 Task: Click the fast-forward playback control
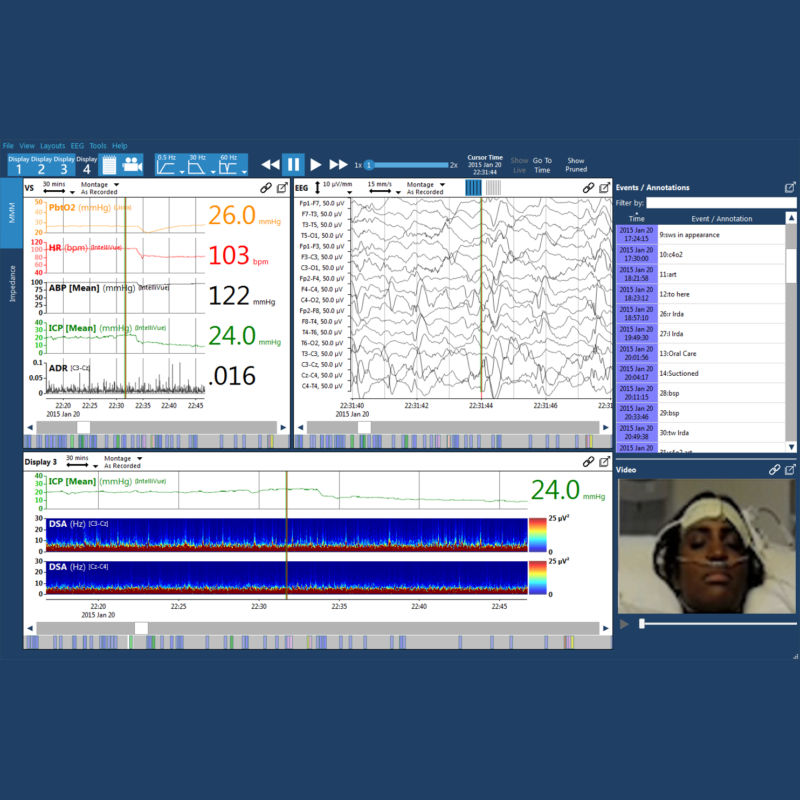coord(336,163)
